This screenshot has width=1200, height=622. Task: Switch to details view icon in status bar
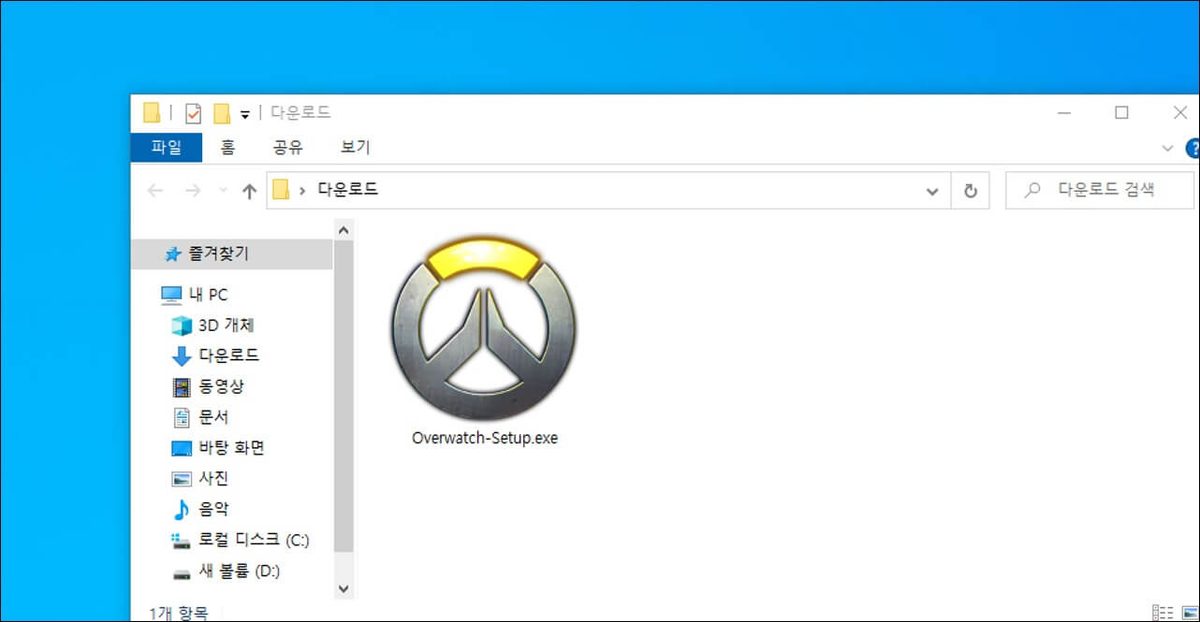(1163, 612)
